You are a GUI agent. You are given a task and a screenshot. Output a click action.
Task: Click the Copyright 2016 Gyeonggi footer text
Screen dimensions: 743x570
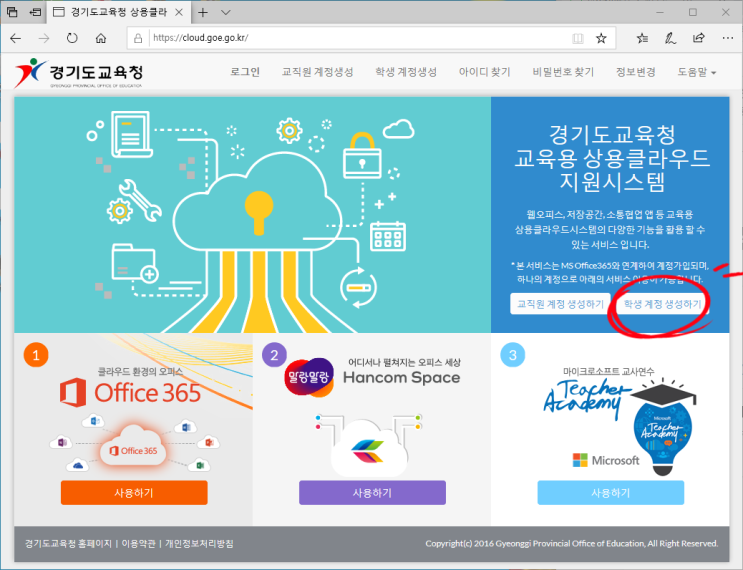coord(571,543)
